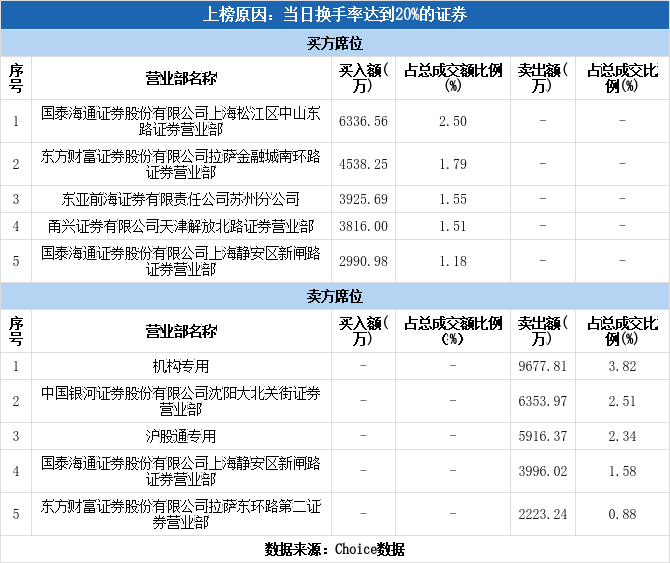Click sell percentage 3.82

(623, 367)
